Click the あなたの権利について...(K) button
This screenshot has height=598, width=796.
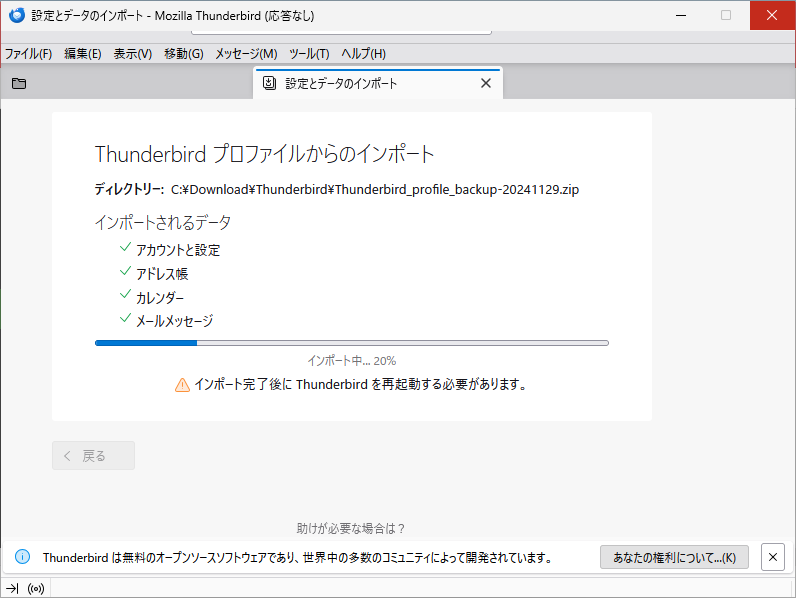[674, 557]
